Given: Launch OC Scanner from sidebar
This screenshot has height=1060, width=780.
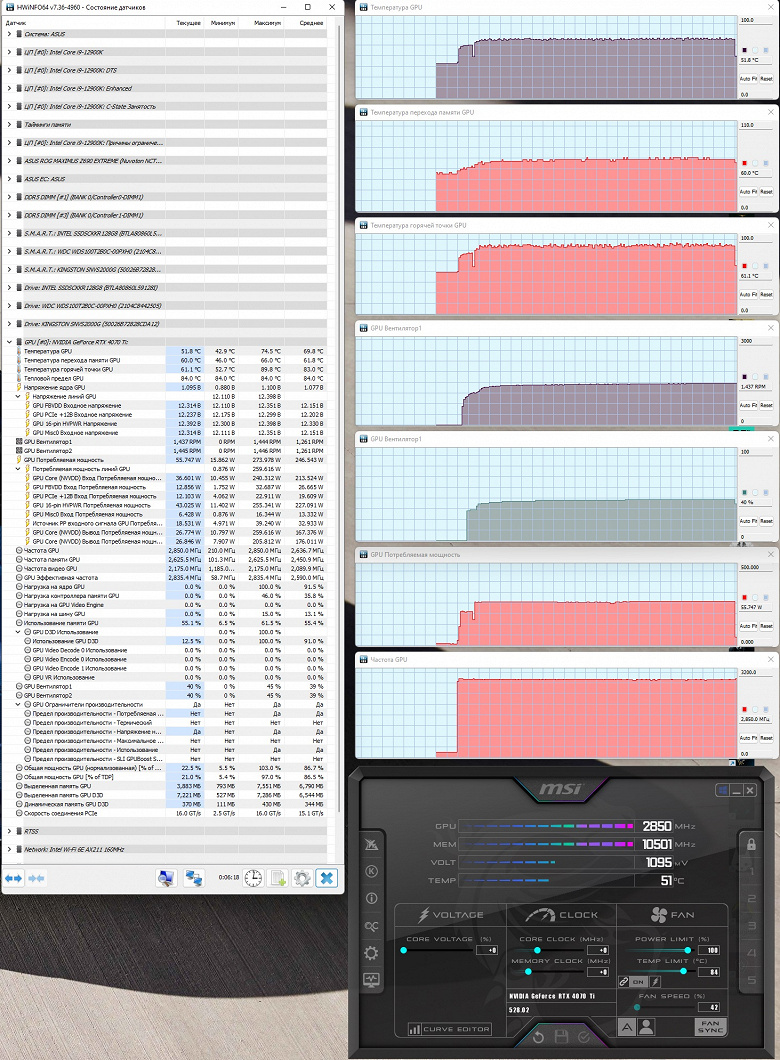Looking at the screenshot, I should [x=371, y=926].
